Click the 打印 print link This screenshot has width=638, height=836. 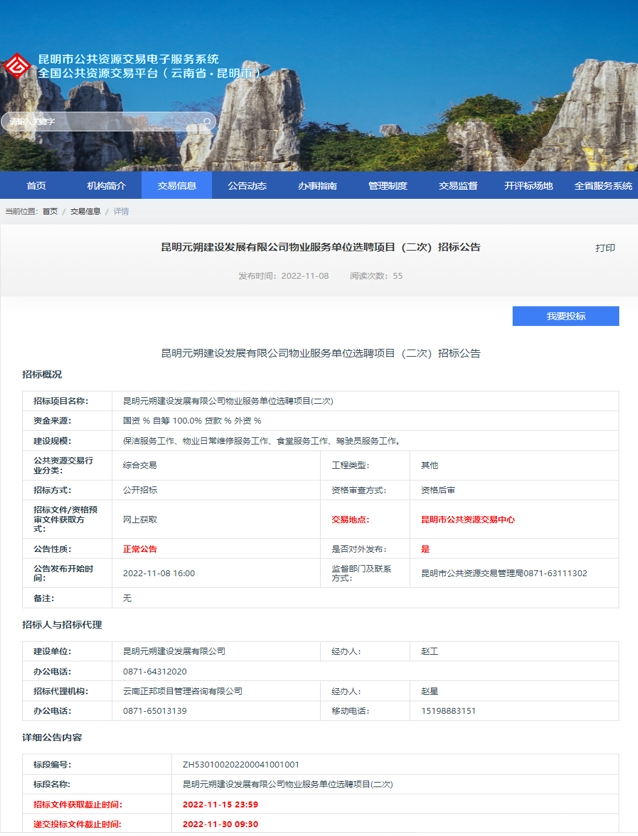[605, 248]
